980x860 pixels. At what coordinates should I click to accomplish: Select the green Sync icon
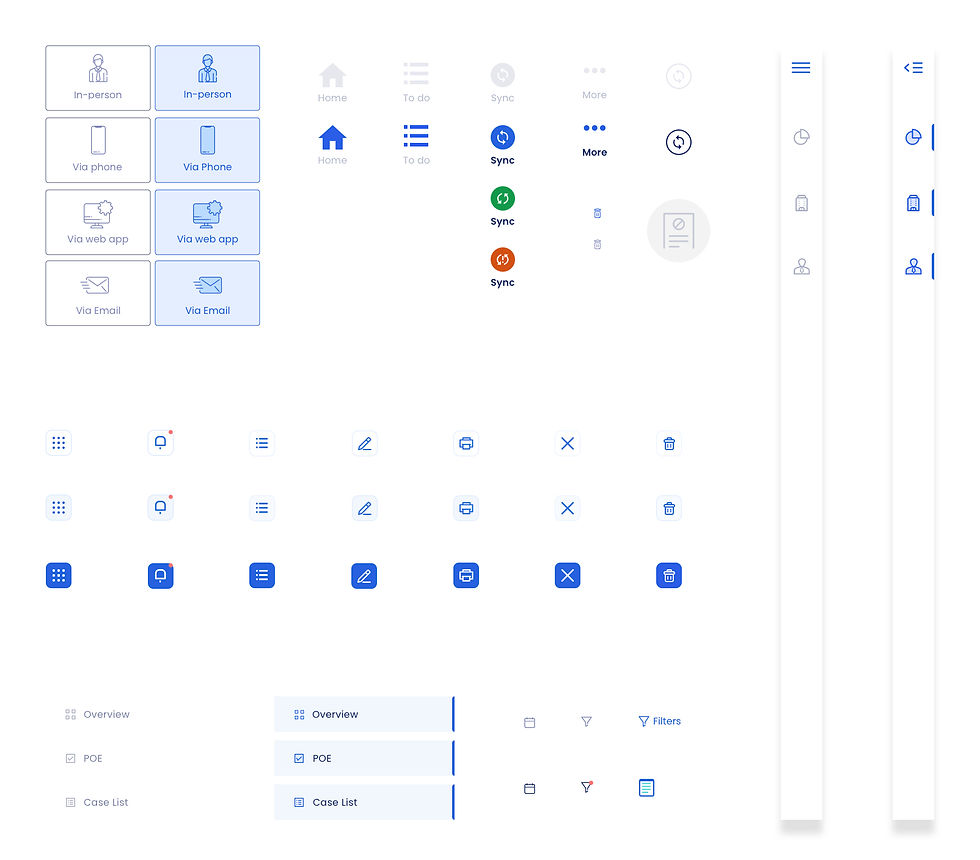coord(502,200)
